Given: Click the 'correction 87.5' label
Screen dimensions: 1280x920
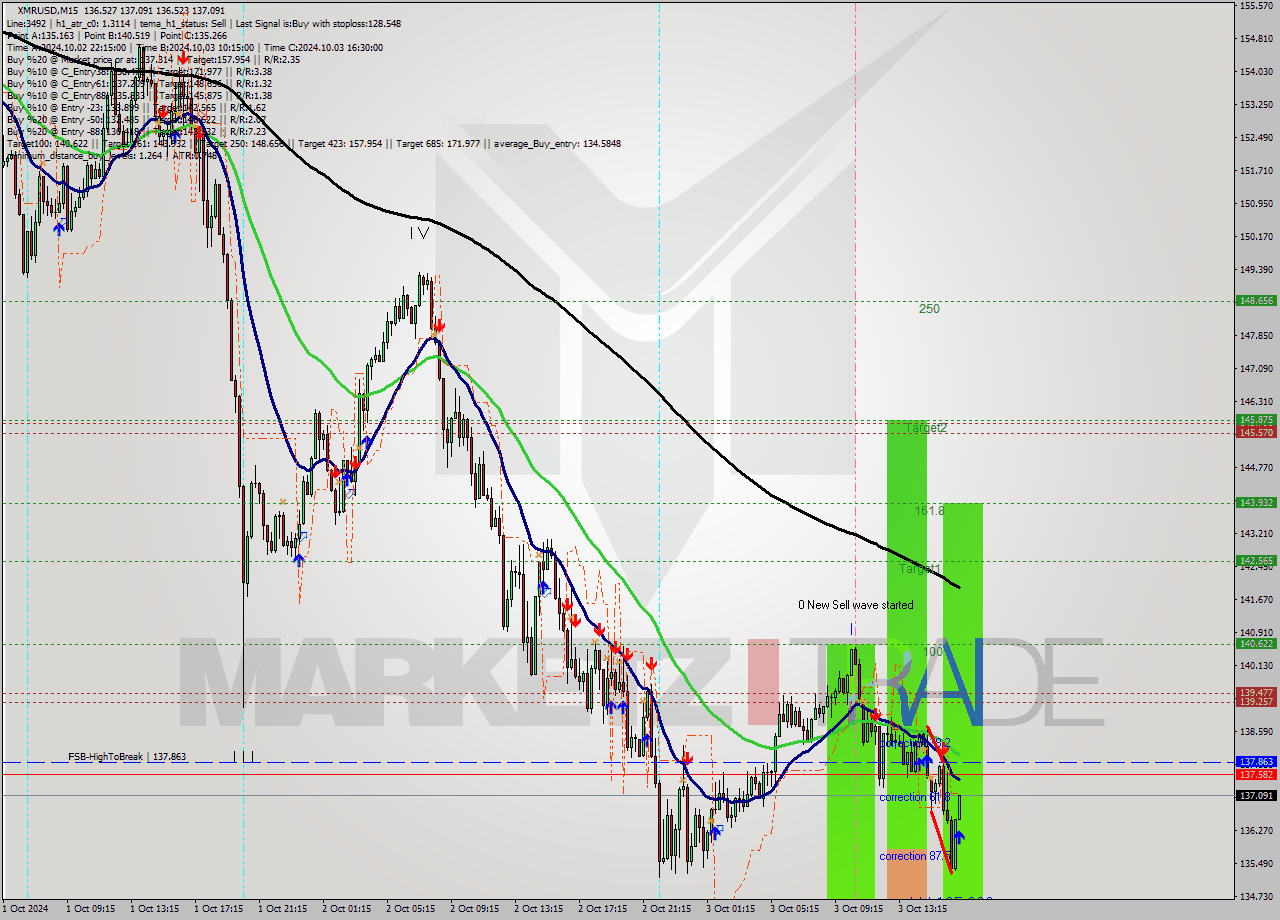Looking at the screenshot, I should tap(915, 856).
